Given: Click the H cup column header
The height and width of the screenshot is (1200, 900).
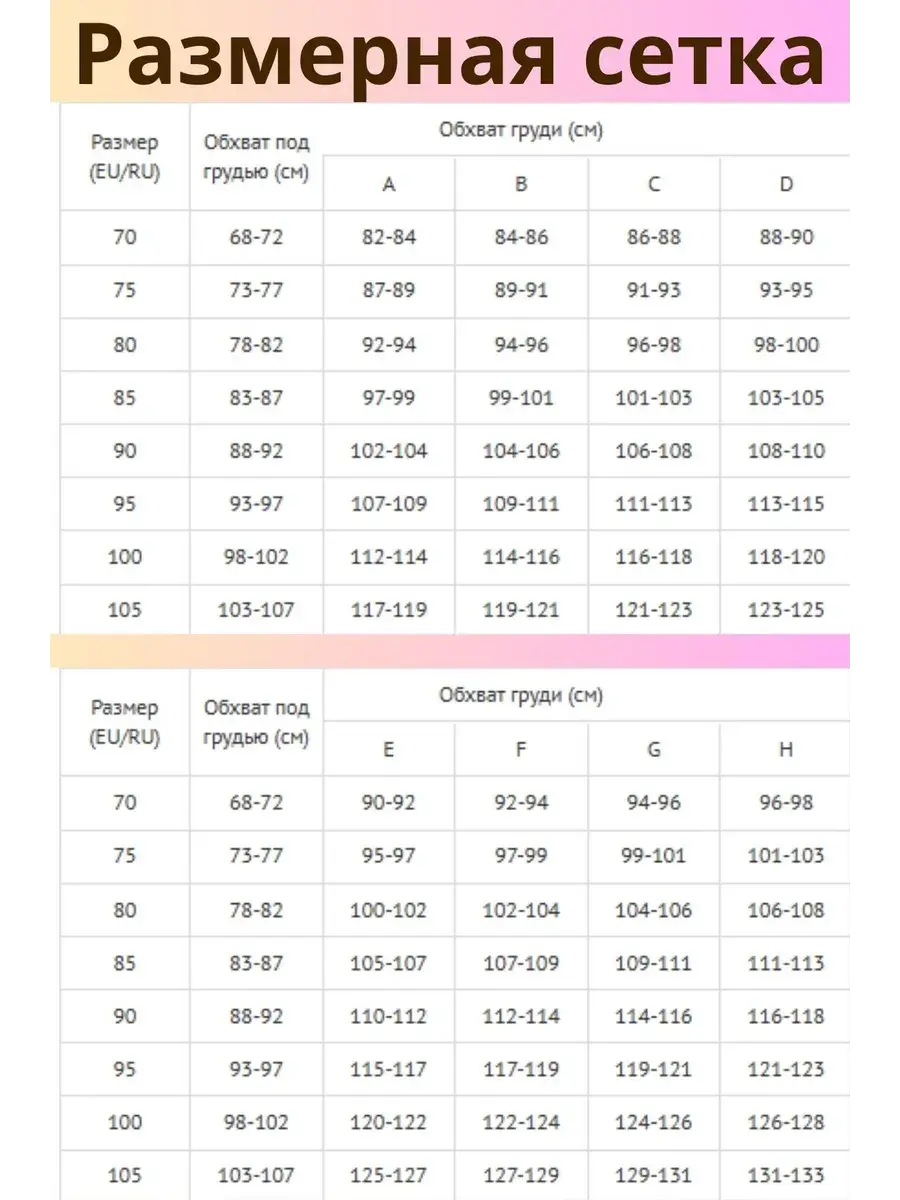Looking at the screenshot, I should pos(786,748).
